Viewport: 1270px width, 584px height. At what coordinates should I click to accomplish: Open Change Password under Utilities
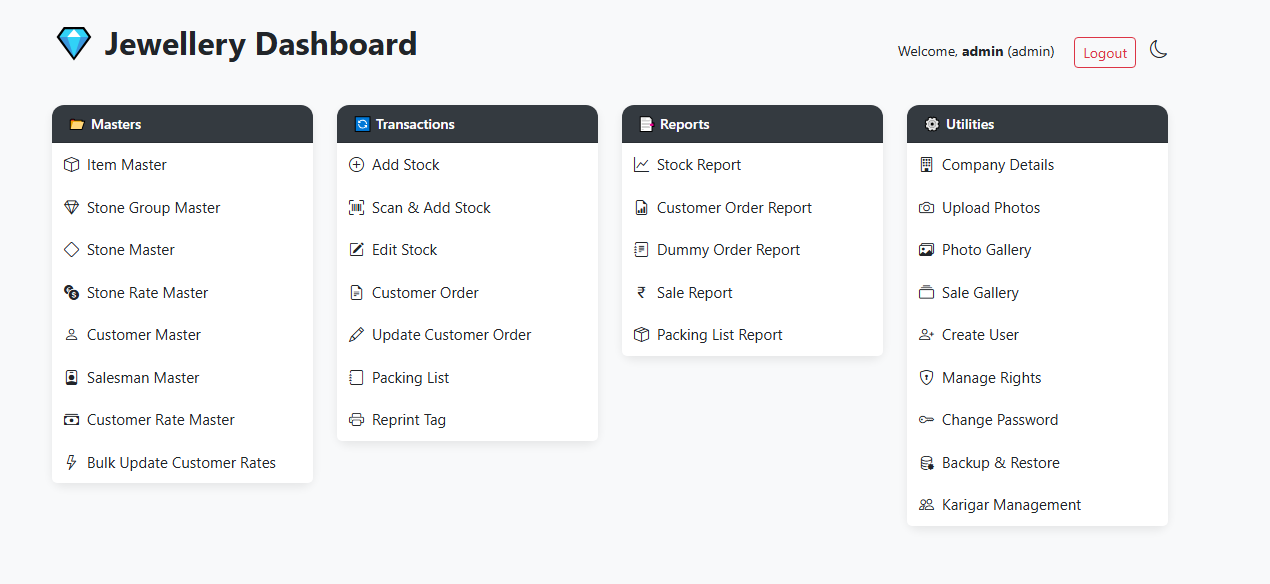pyautogui.click(x=999, y=419)
